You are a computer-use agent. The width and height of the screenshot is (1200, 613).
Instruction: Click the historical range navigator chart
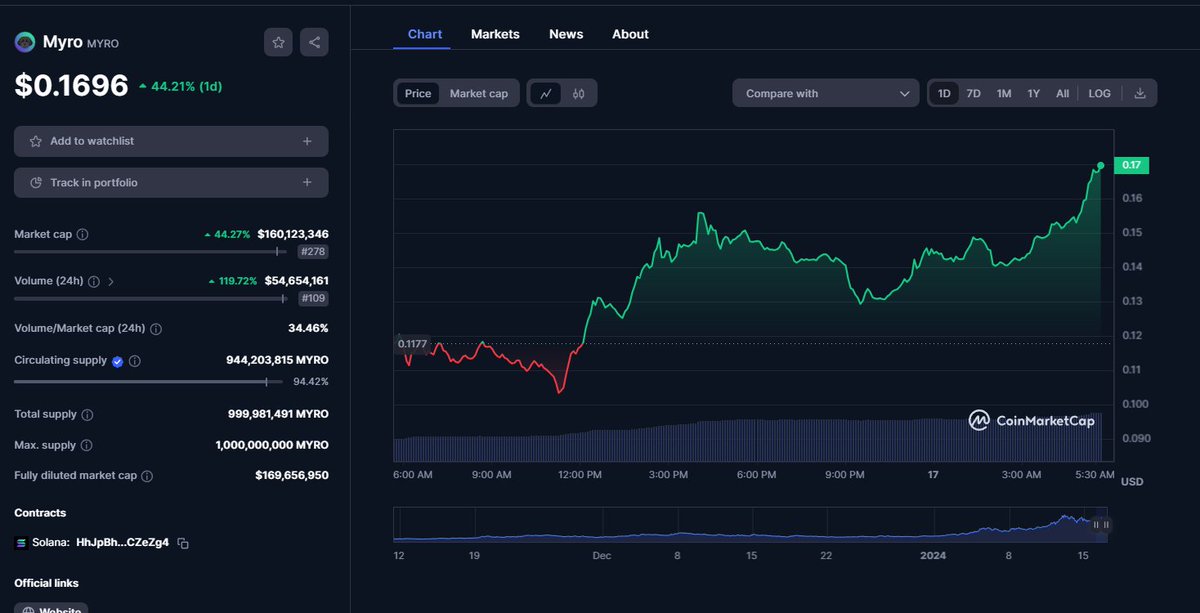[750, 524]
